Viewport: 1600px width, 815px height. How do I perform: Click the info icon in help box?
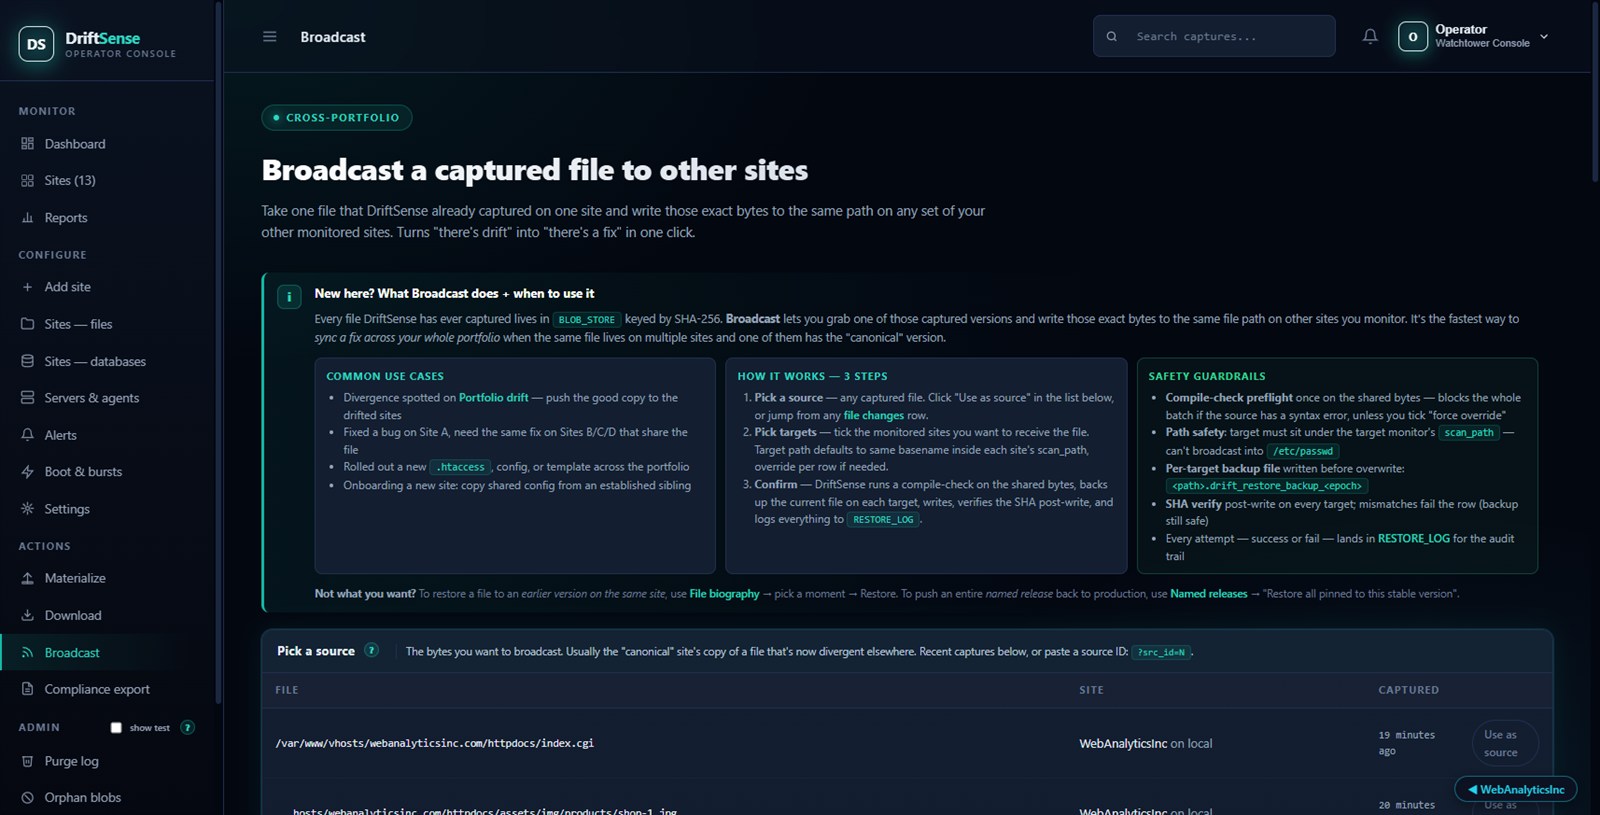click(289, 297)
